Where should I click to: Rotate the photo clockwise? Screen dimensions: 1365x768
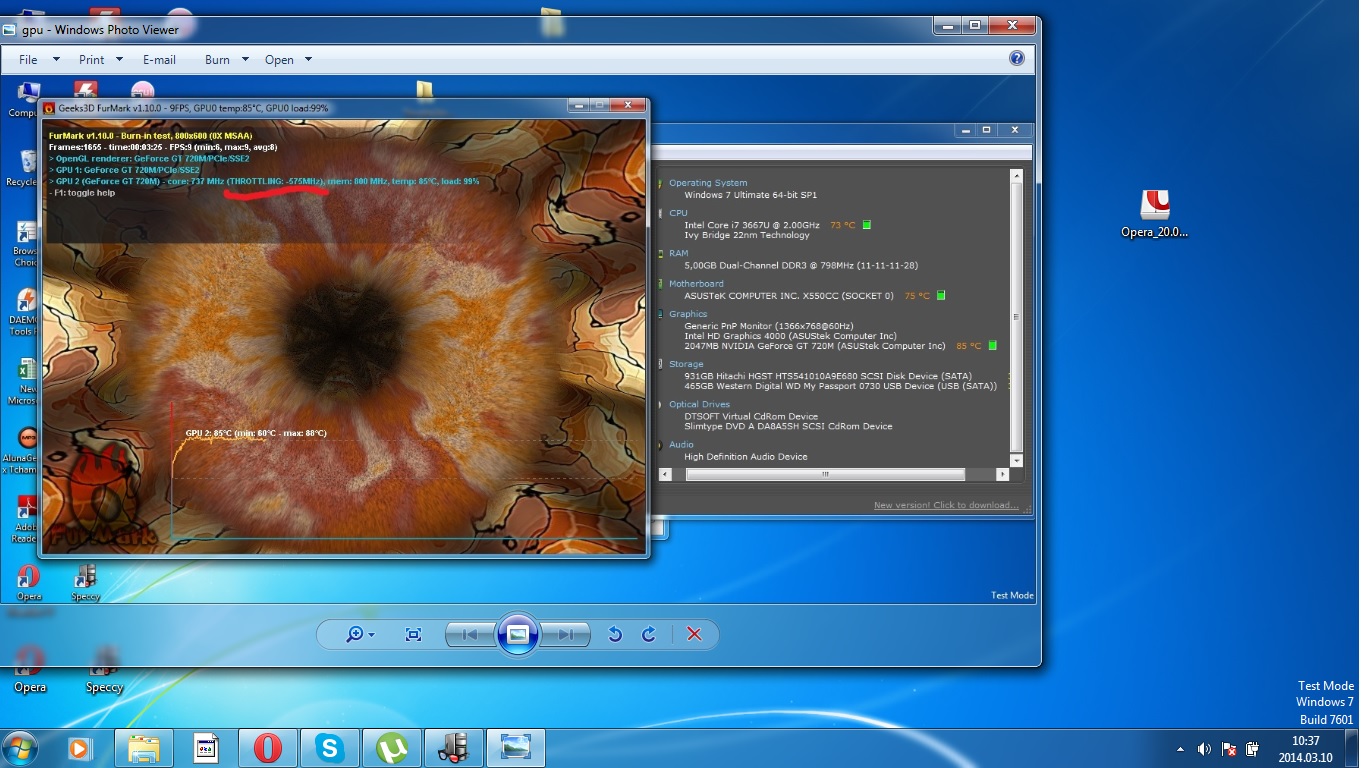pos(649,634)
